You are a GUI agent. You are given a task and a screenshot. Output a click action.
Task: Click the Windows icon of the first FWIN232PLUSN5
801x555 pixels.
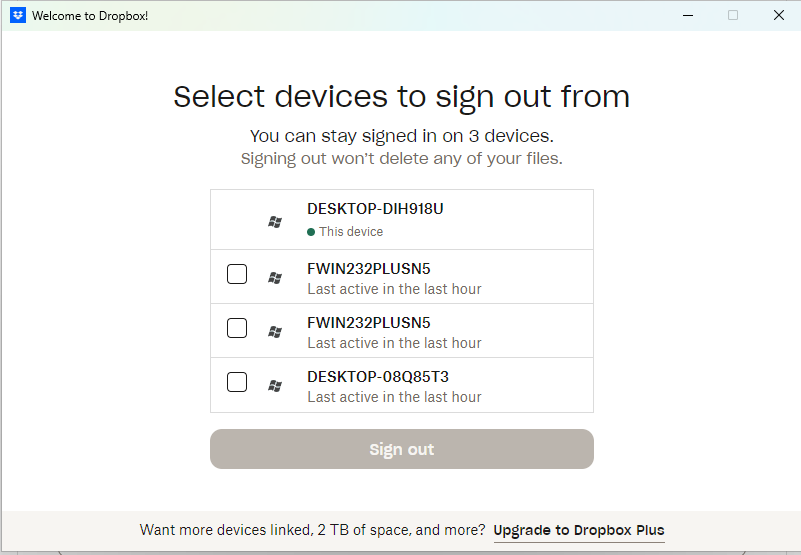[x=275, y=278]
